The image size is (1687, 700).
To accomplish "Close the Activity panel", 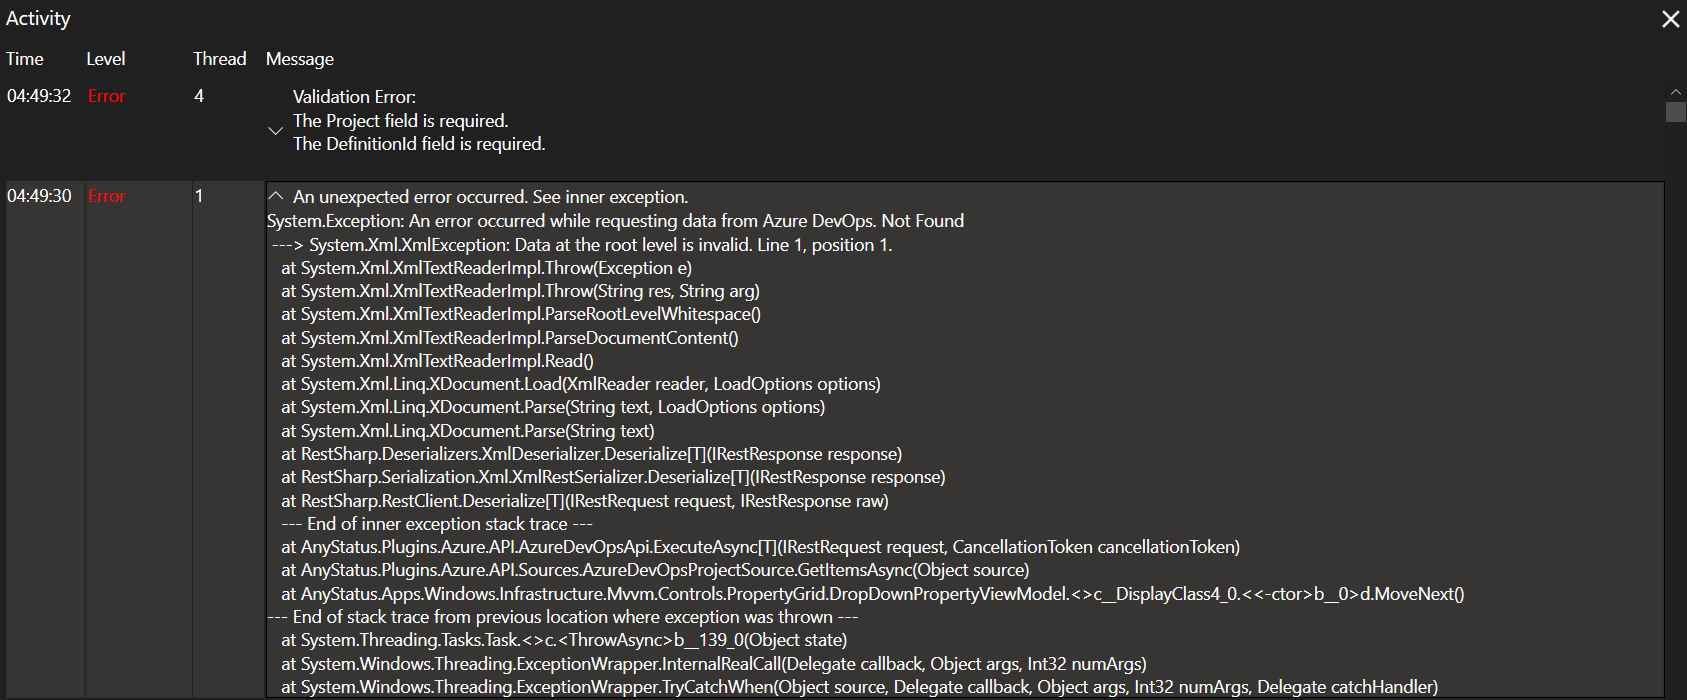I will [1670, 18].
